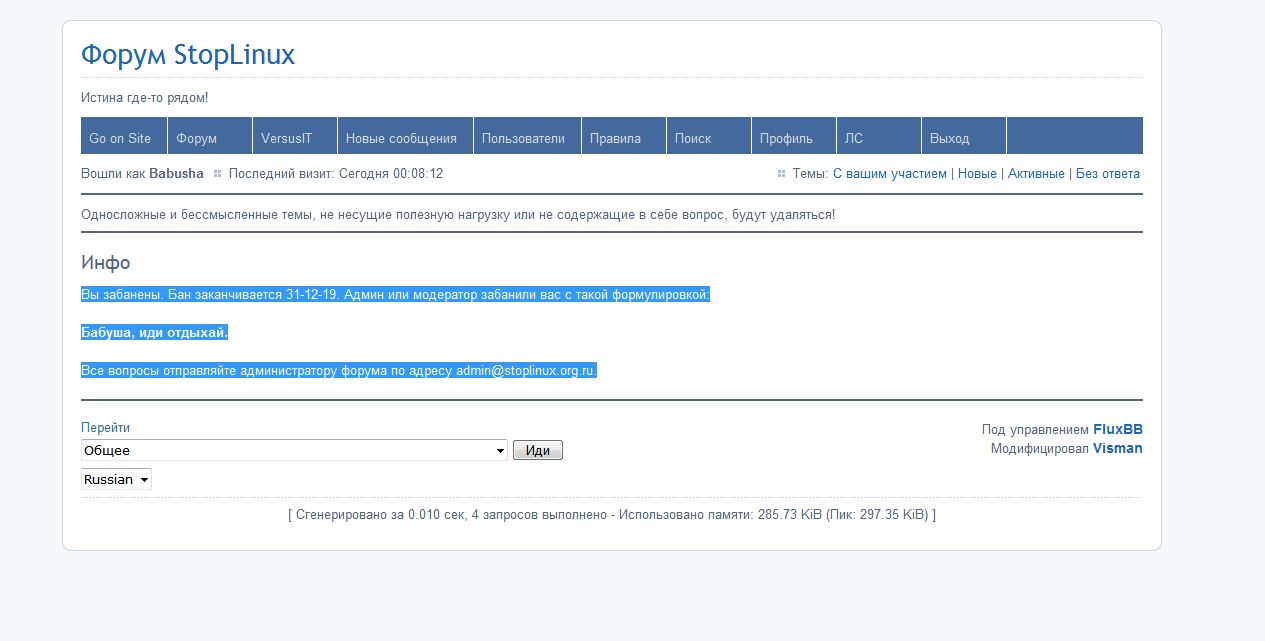
Task: Open topics "С вашим участием"
Action: [x=888, y=173]
